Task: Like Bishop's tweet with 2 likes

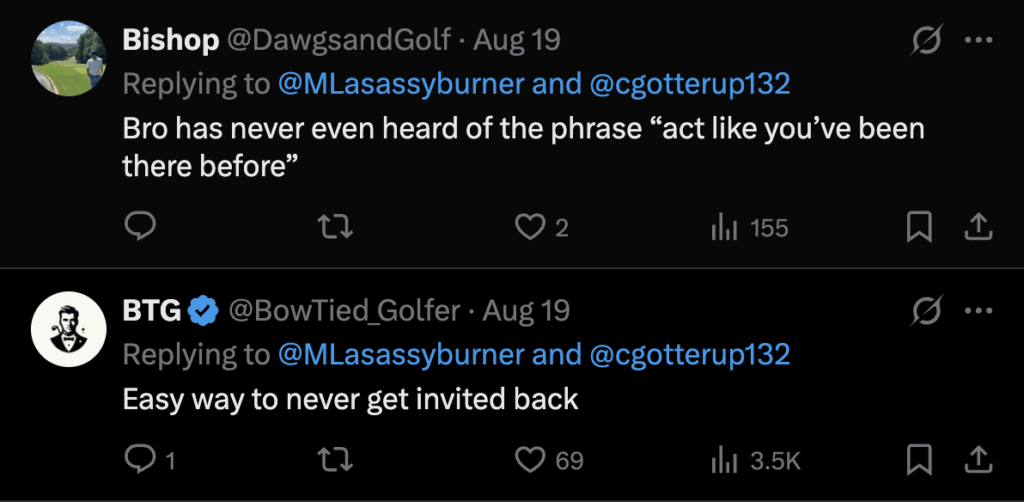Action: coord(528,228)
